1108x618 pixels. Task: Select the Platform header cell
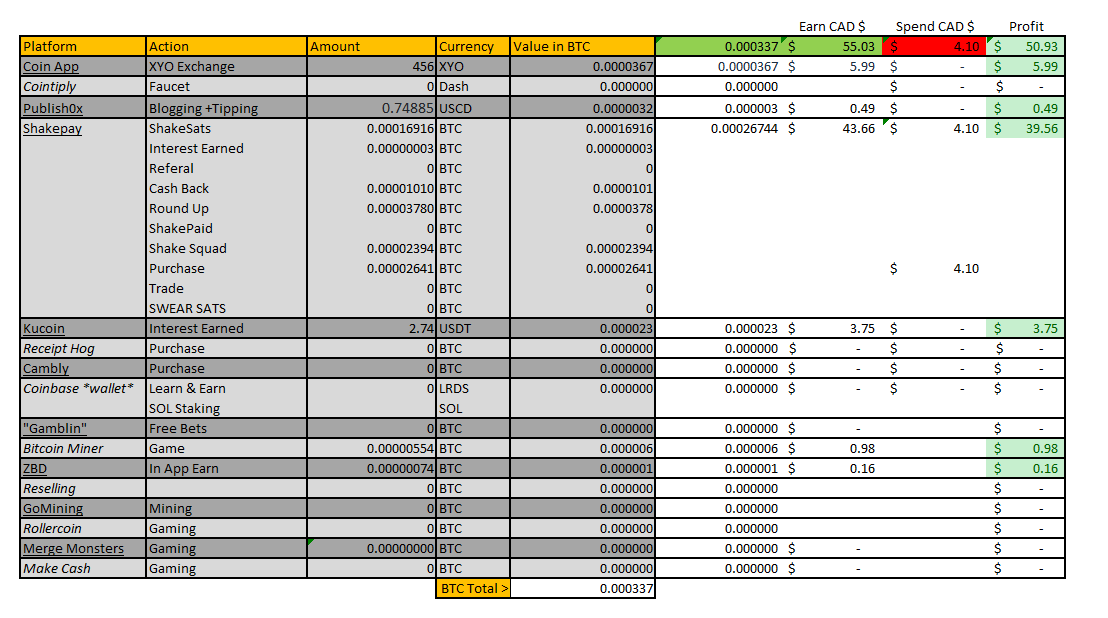tap(83, 47)
